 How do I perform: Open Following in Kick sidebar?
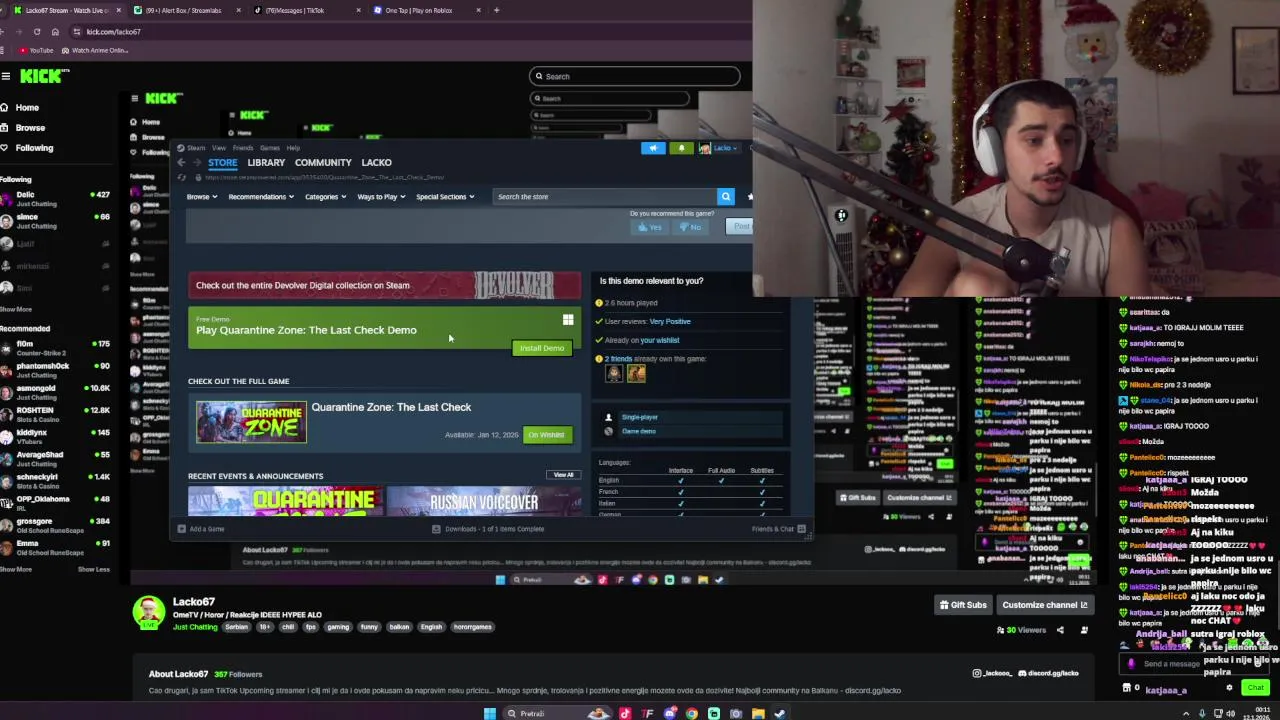(x=27, y=147)
